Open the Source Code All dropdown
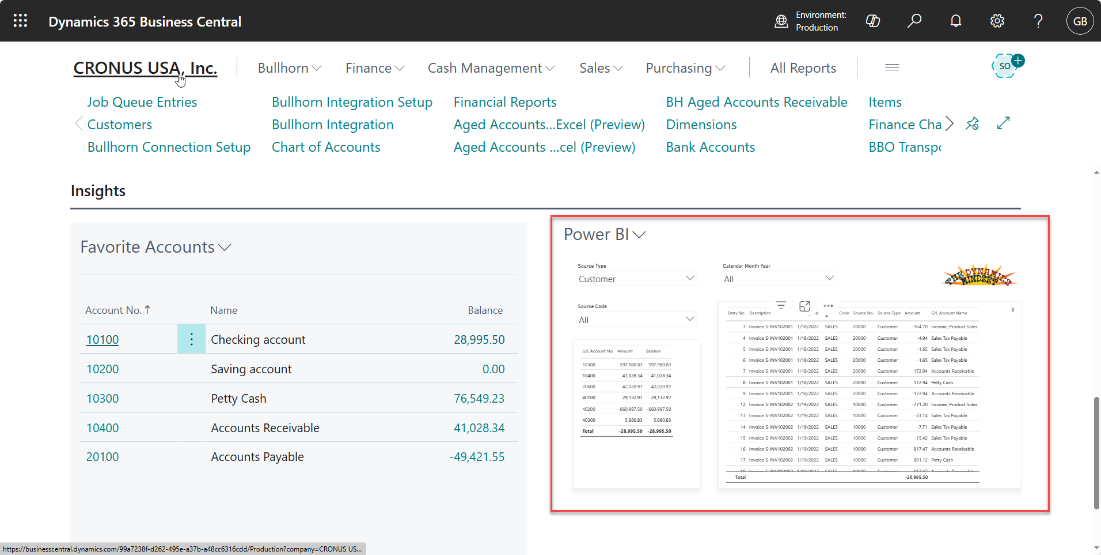The height and width of the screenshot is (555, 1101). 636,320
